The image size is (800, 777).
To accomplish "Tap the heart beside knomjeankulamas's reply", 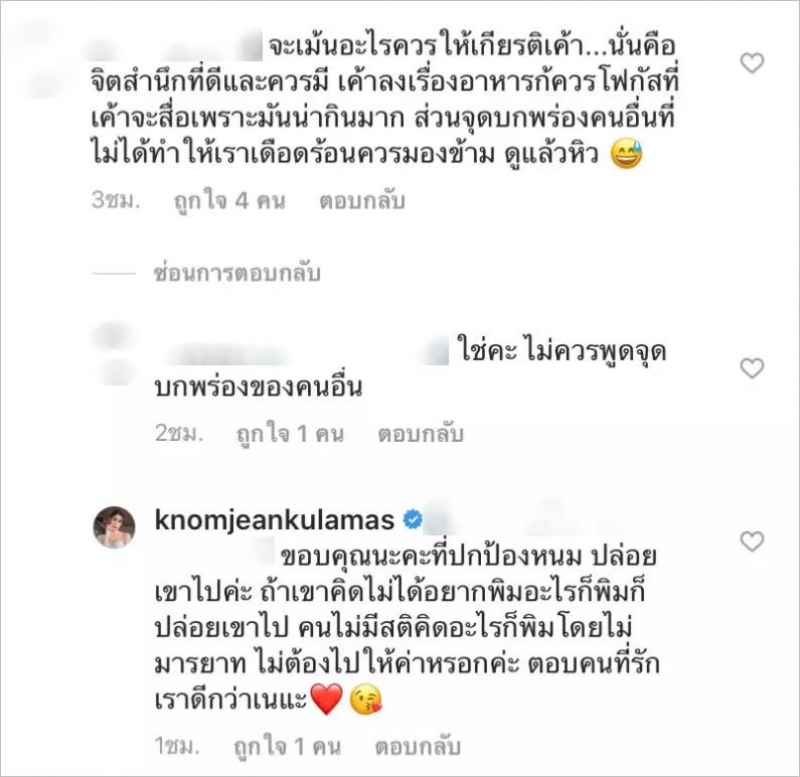I will 752,541.
